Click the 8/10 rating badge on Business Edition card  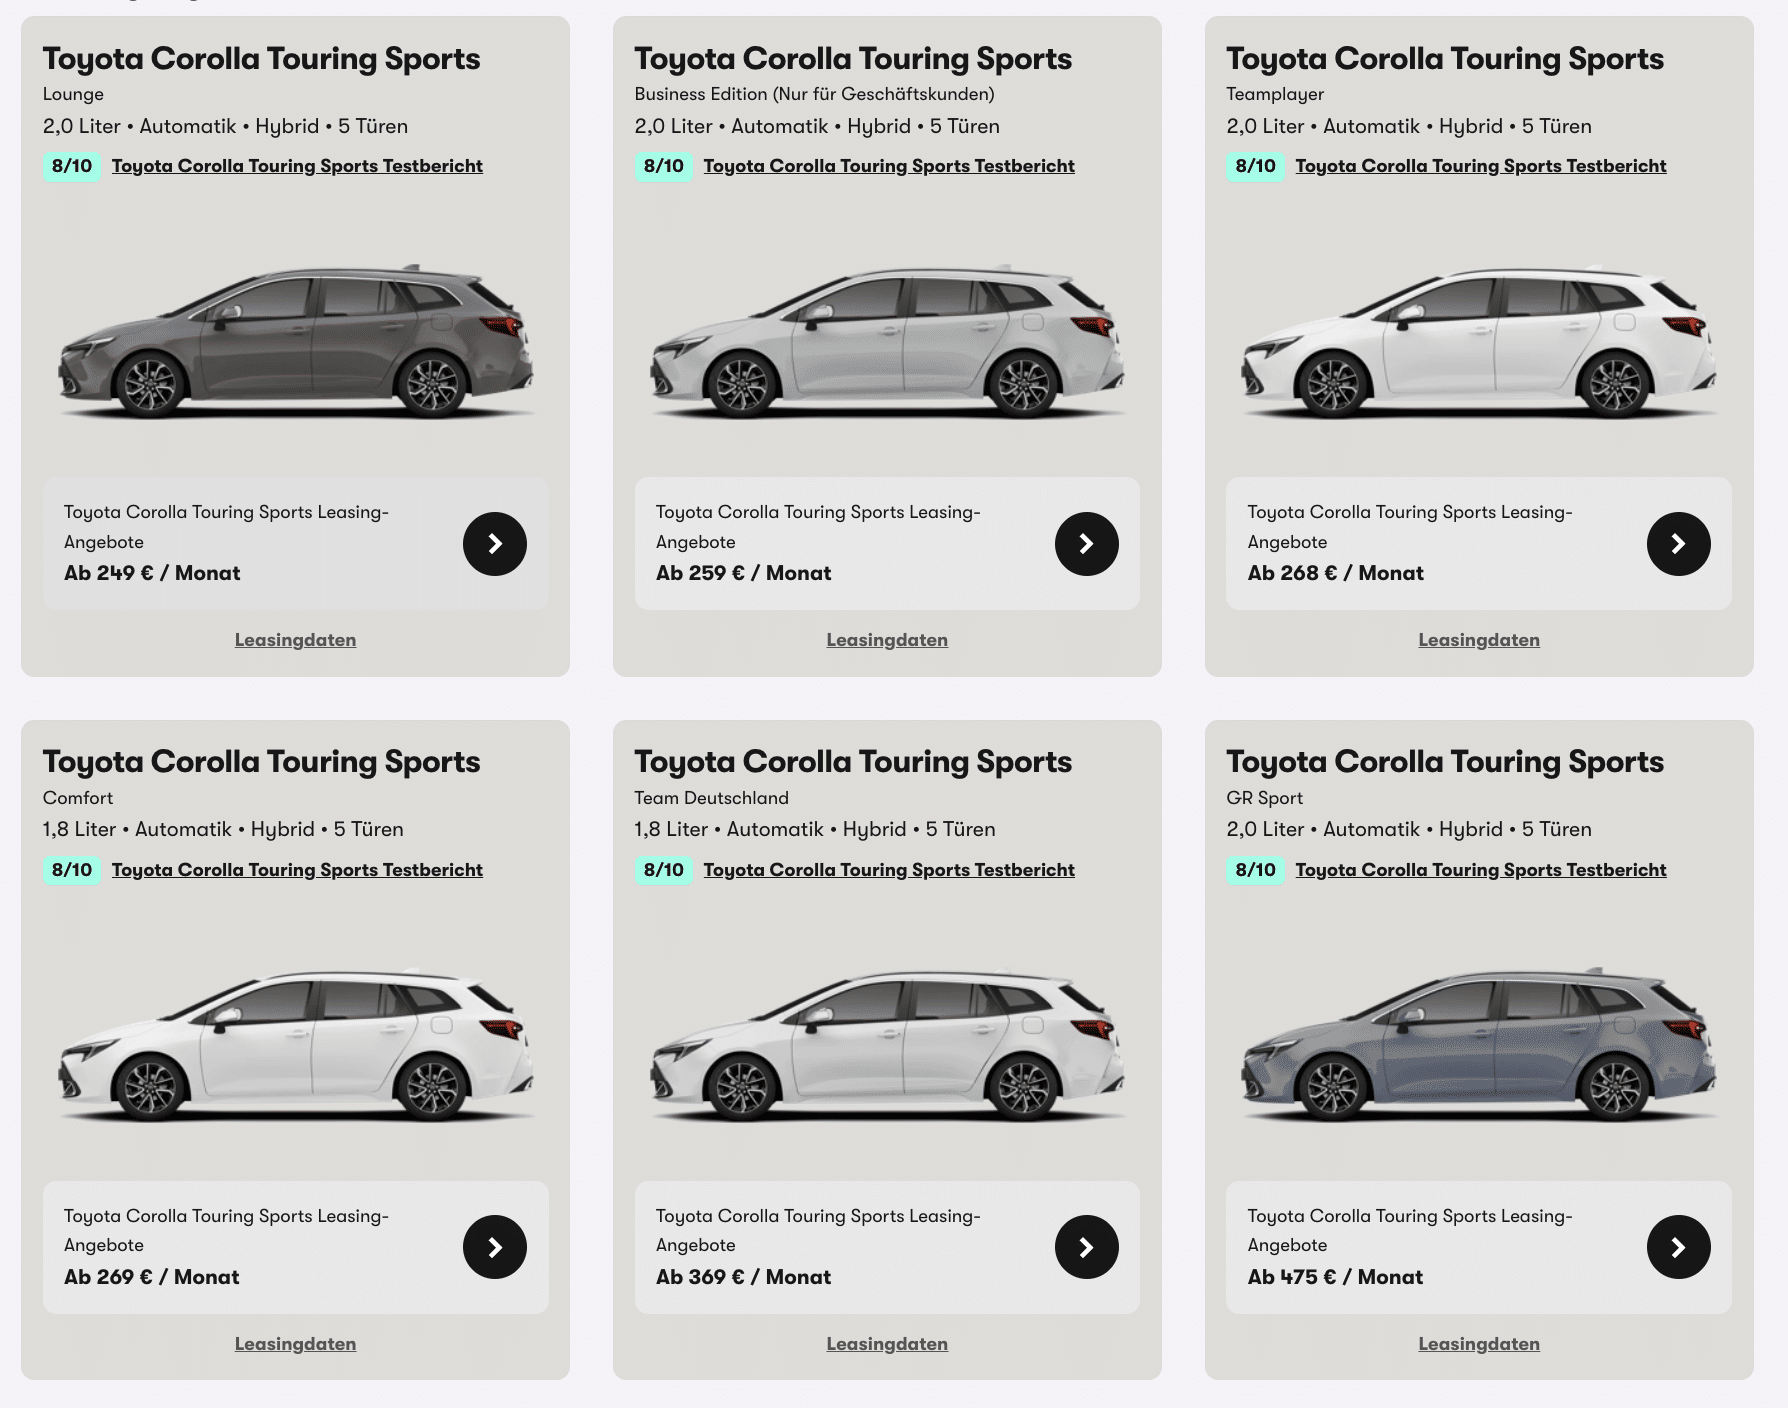[664, 166]
